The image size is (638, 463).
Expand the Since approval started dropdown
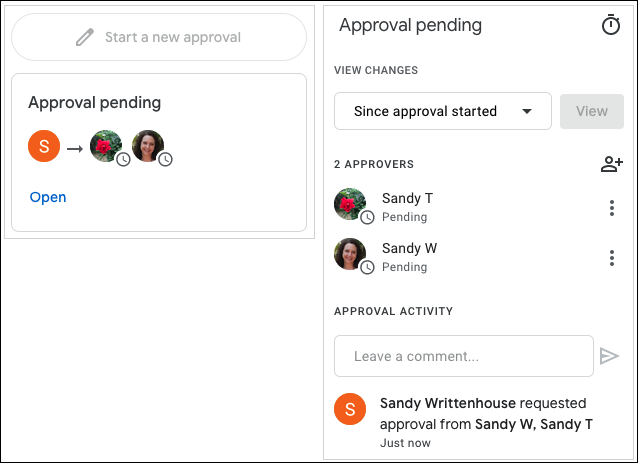pos(443,111)
